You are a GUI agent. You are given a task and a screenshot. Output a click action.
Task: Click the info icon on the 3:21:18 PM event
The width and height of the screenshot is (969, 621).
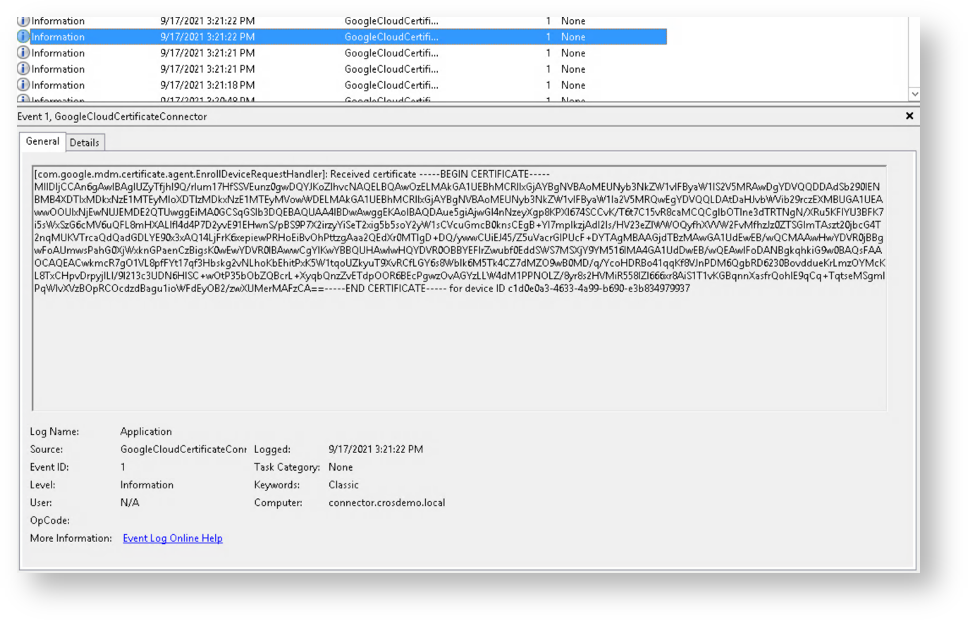(x=24, y=85)
